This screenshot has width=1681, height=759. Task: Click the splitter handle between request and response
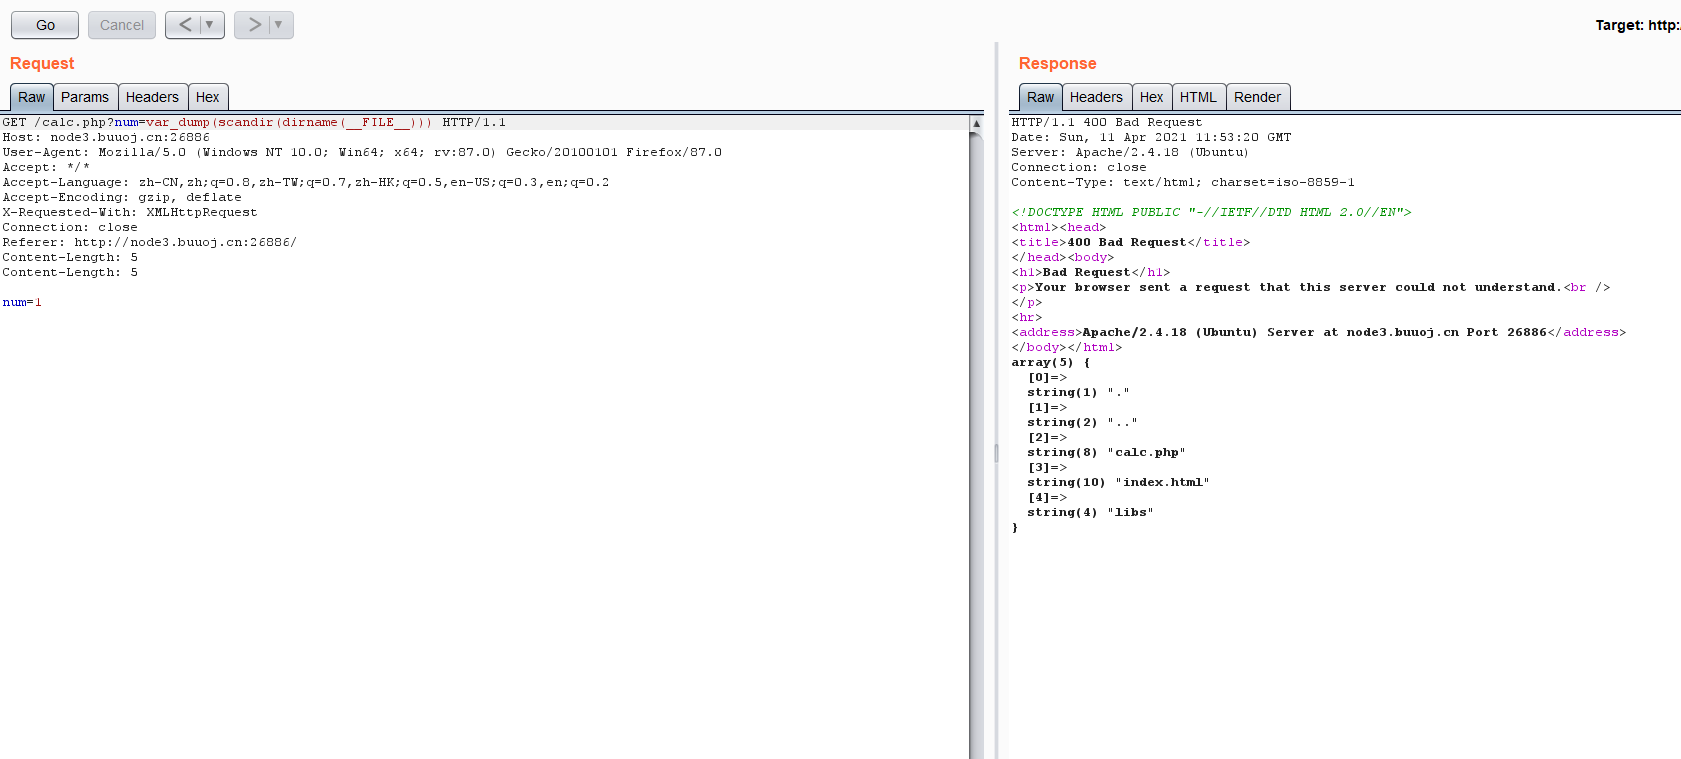pos(996,453)
